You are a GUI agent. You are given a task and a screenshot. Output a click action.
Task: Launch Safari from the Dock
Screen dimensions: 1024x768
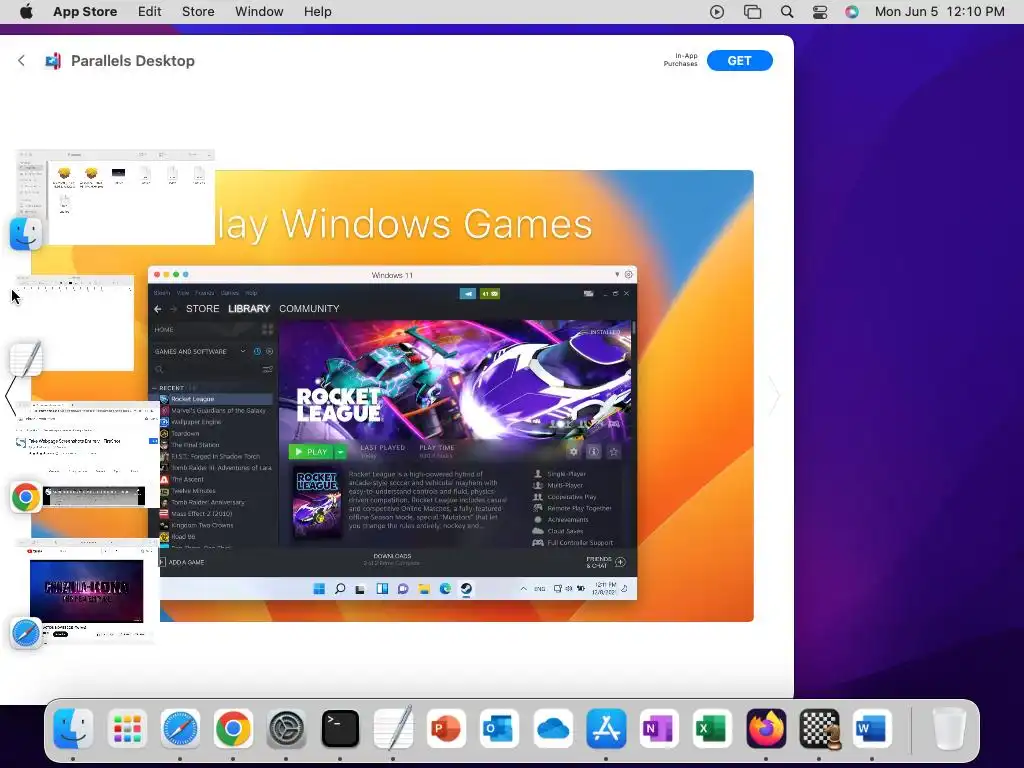click(180, 728)
